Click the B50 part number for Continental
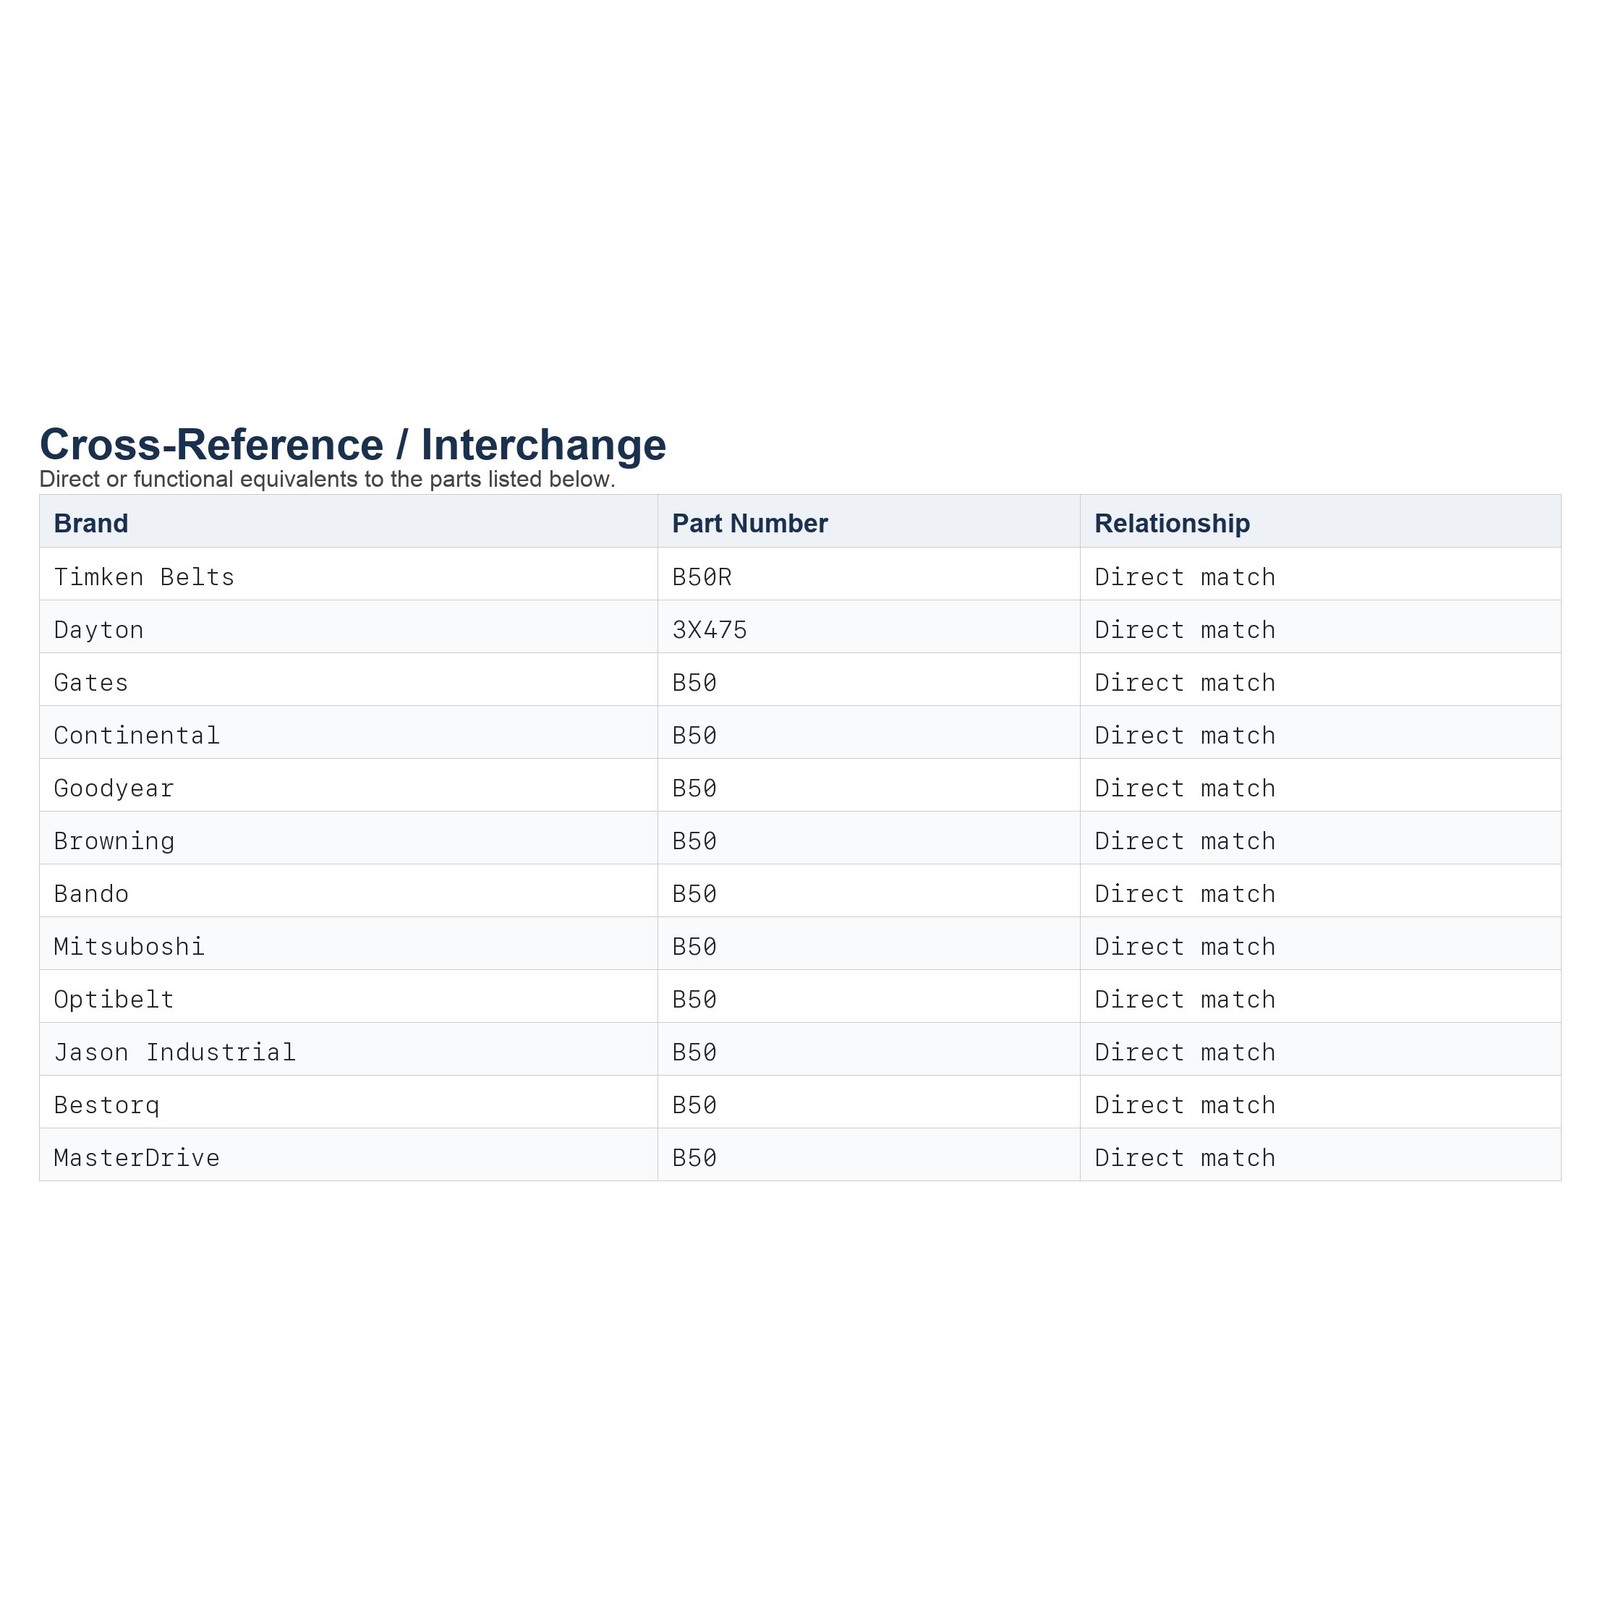The height and width of the screenshot is (1600, 1600). click(x=695, y=736)
